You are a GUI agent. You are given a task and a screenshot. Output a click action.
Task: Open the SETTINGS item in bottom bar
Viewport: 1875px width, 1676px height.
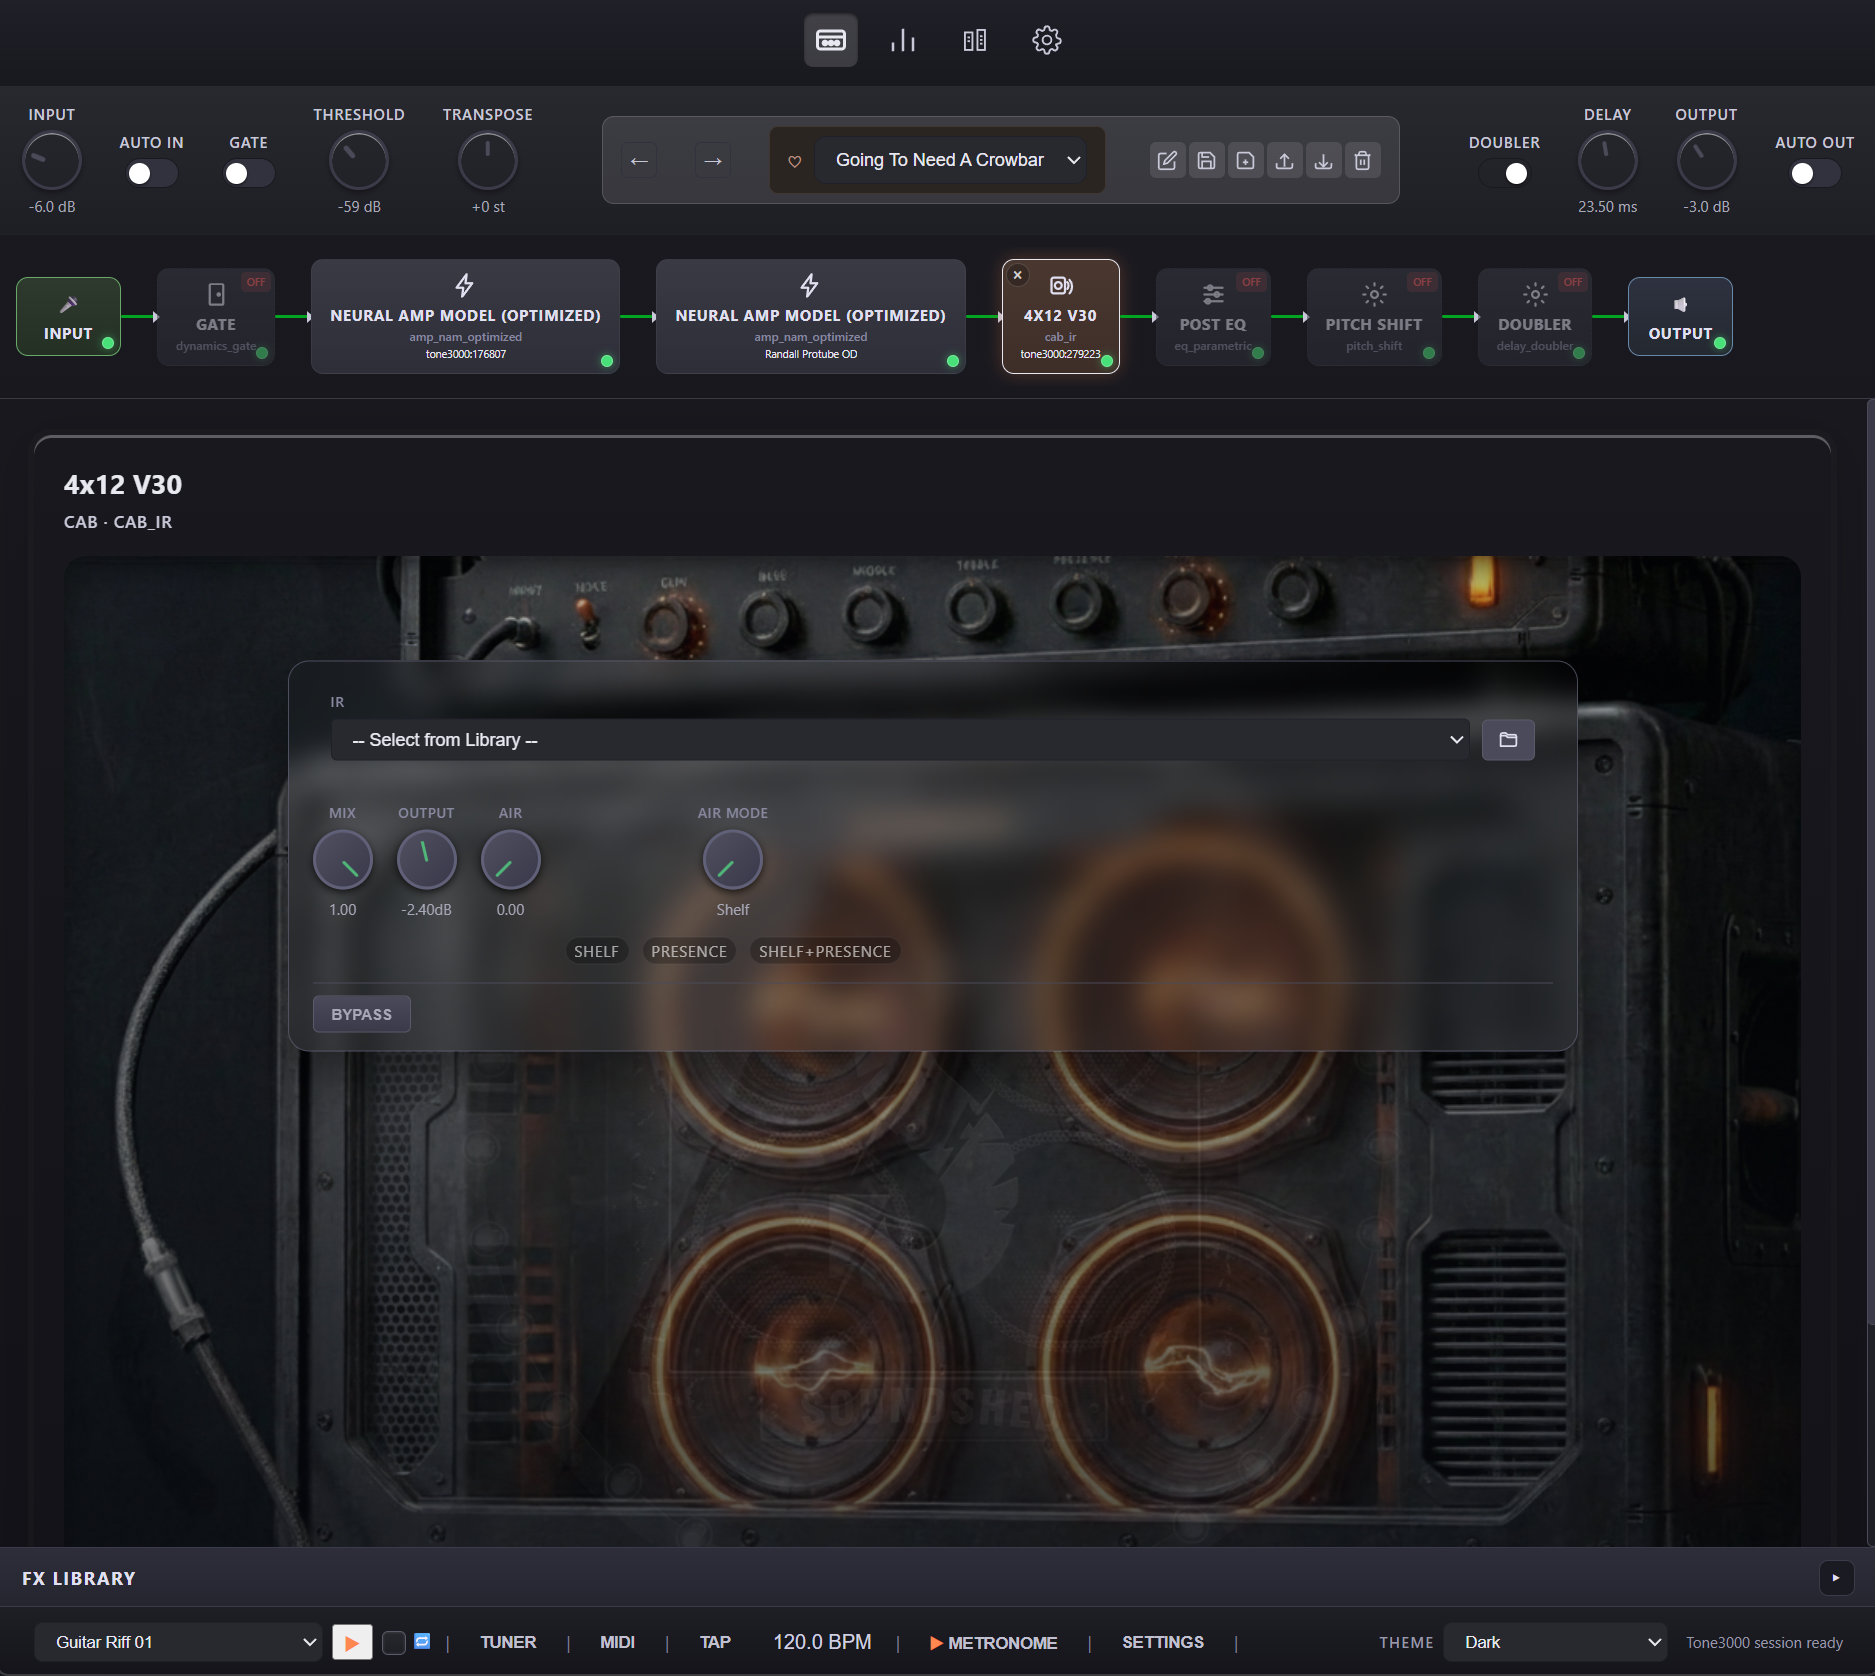[1162, 1642]
